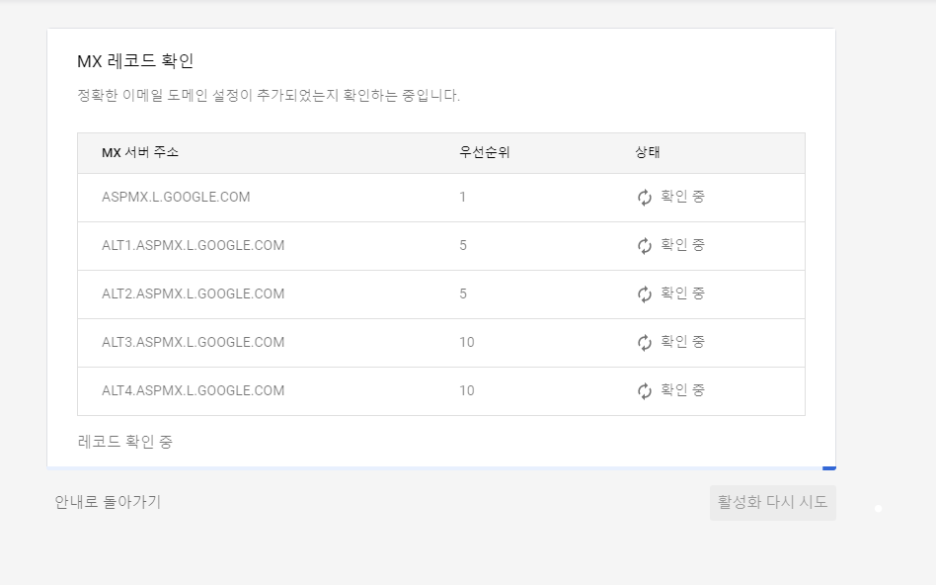Screen dimensions: 936x585
Task: Click the progress bar below the card
Action: (441, 469)
